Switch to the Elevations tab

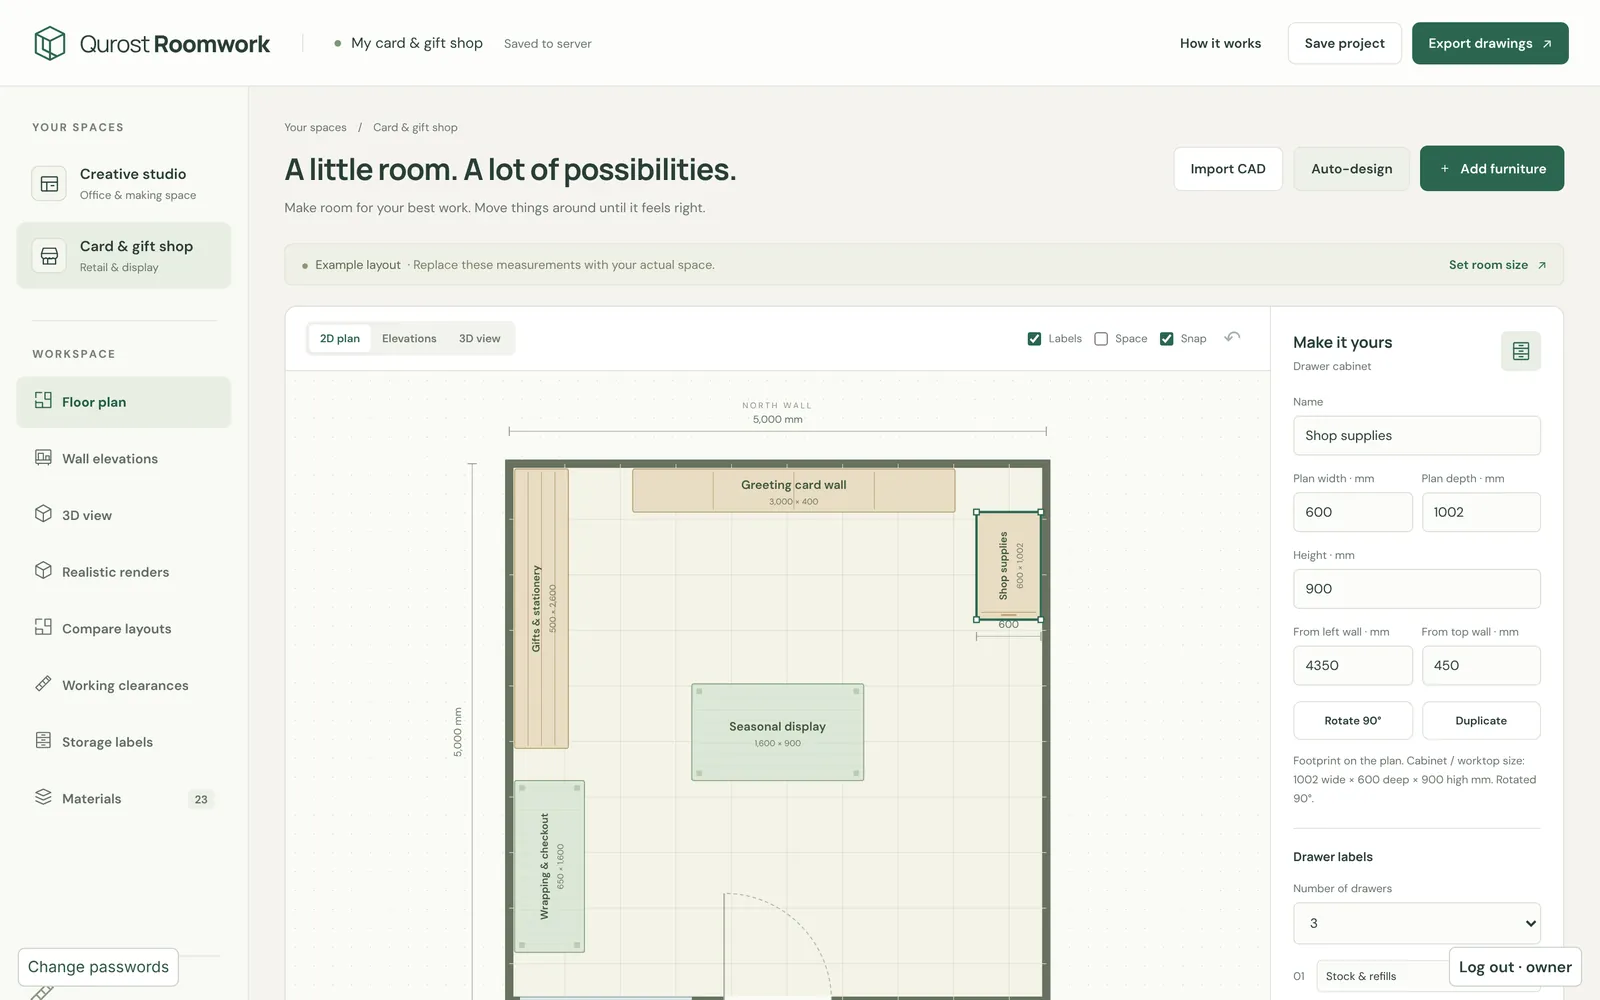click(409, 338)
